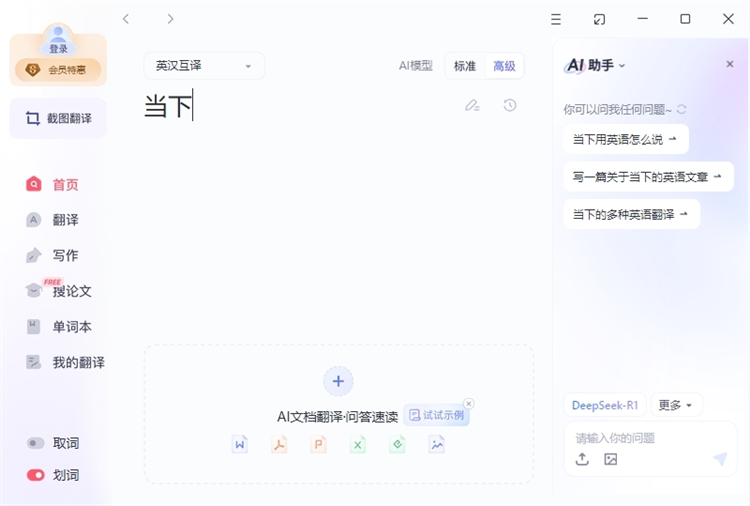Send the question with paper plane icon
Viewport: 750px width, 506px height.
point(720,459)
